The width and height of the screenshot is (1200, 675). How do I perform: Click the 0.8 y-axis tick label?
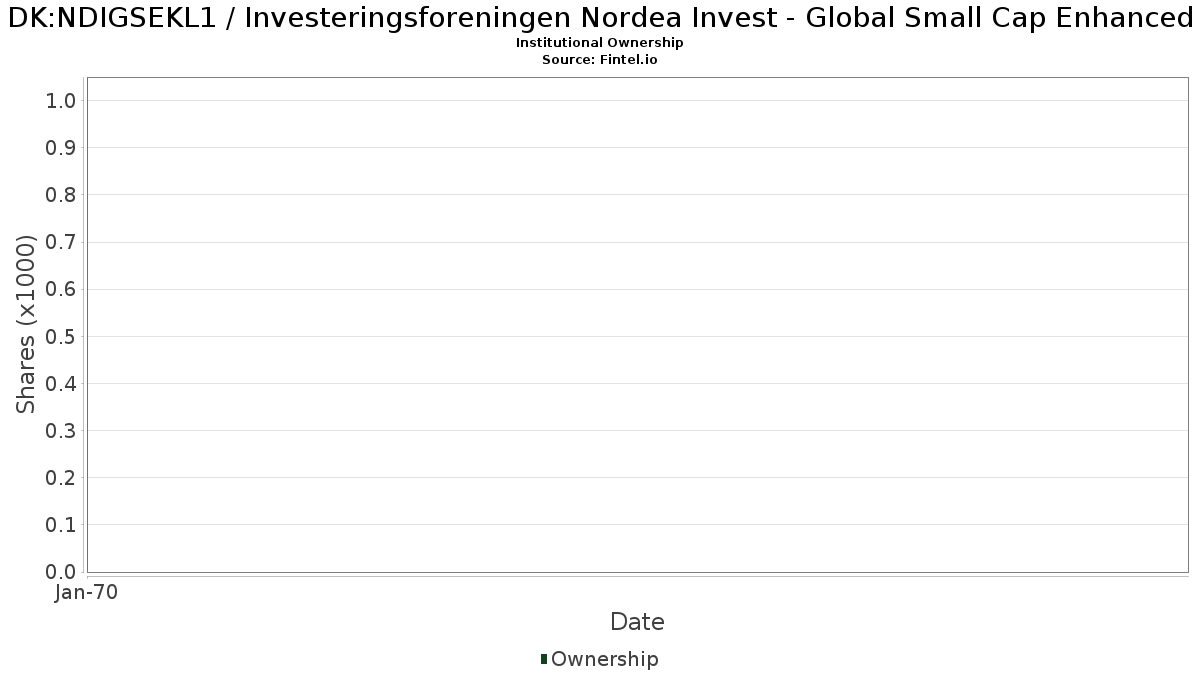(x=61, y=195)
